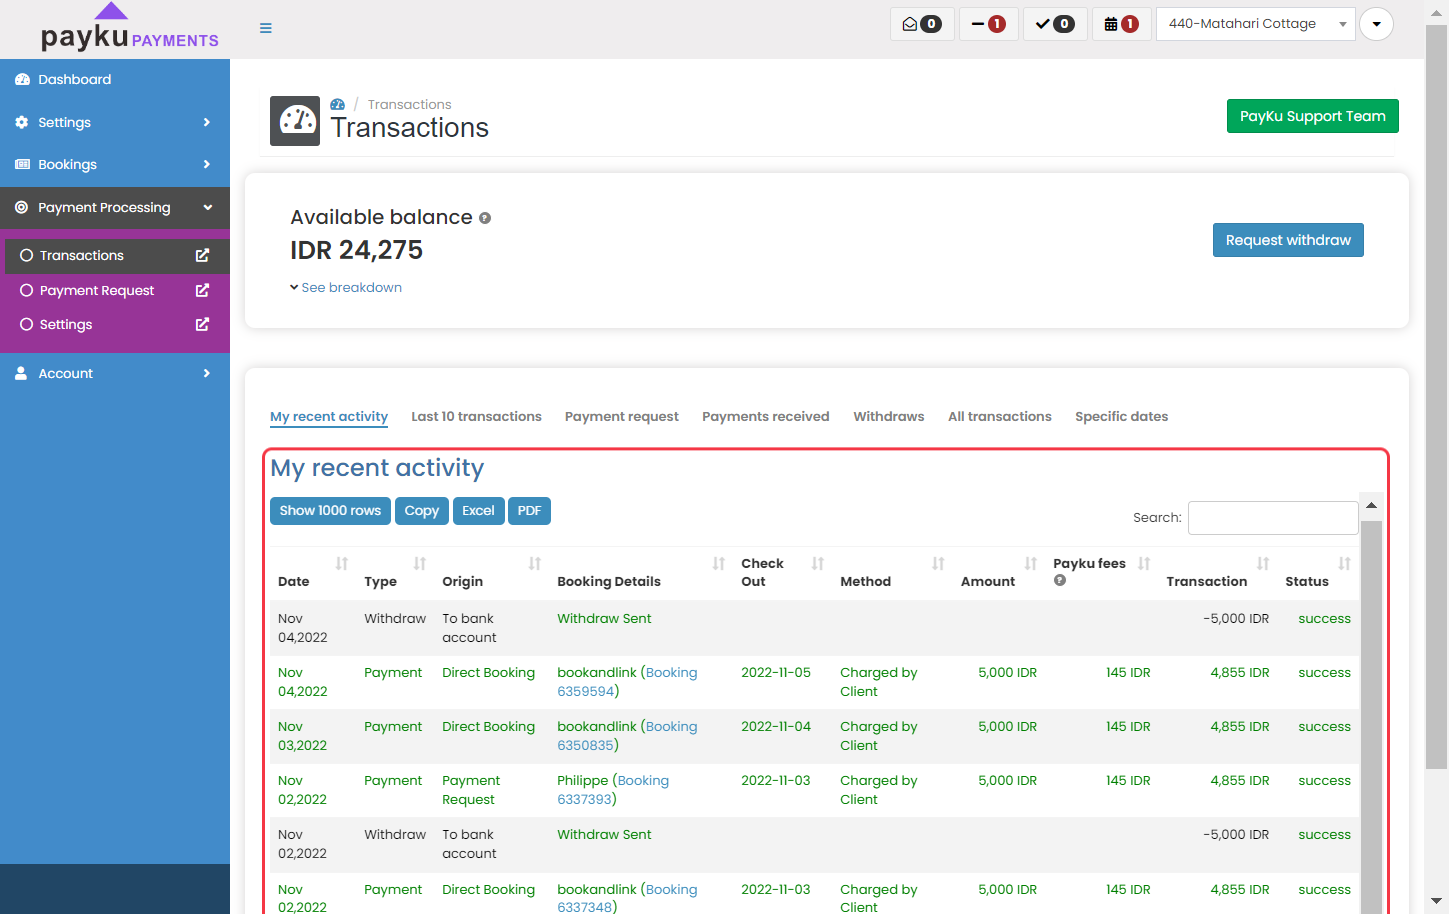Click the PDF export button
Image resolution: width=1449 pixels, height=914 pixels.
coord(529,511)
